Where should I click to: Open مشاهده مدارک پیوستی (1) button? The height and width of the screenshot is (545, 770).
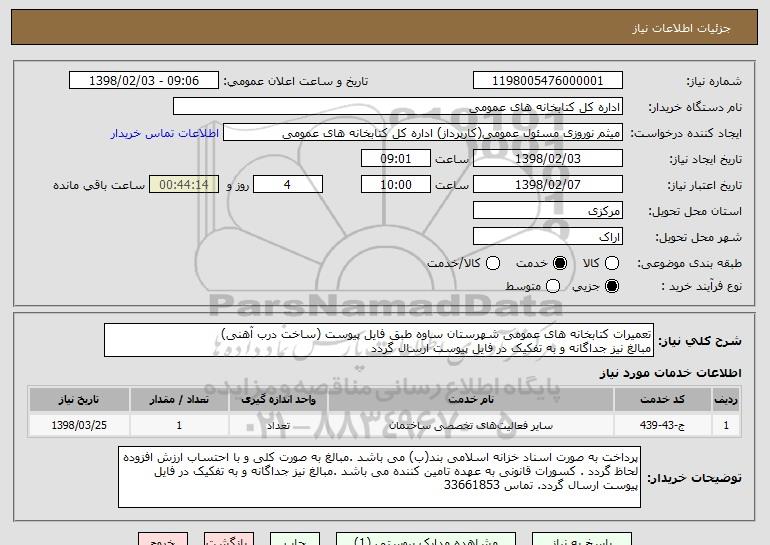pyautogui.click(x=426, y=539)
